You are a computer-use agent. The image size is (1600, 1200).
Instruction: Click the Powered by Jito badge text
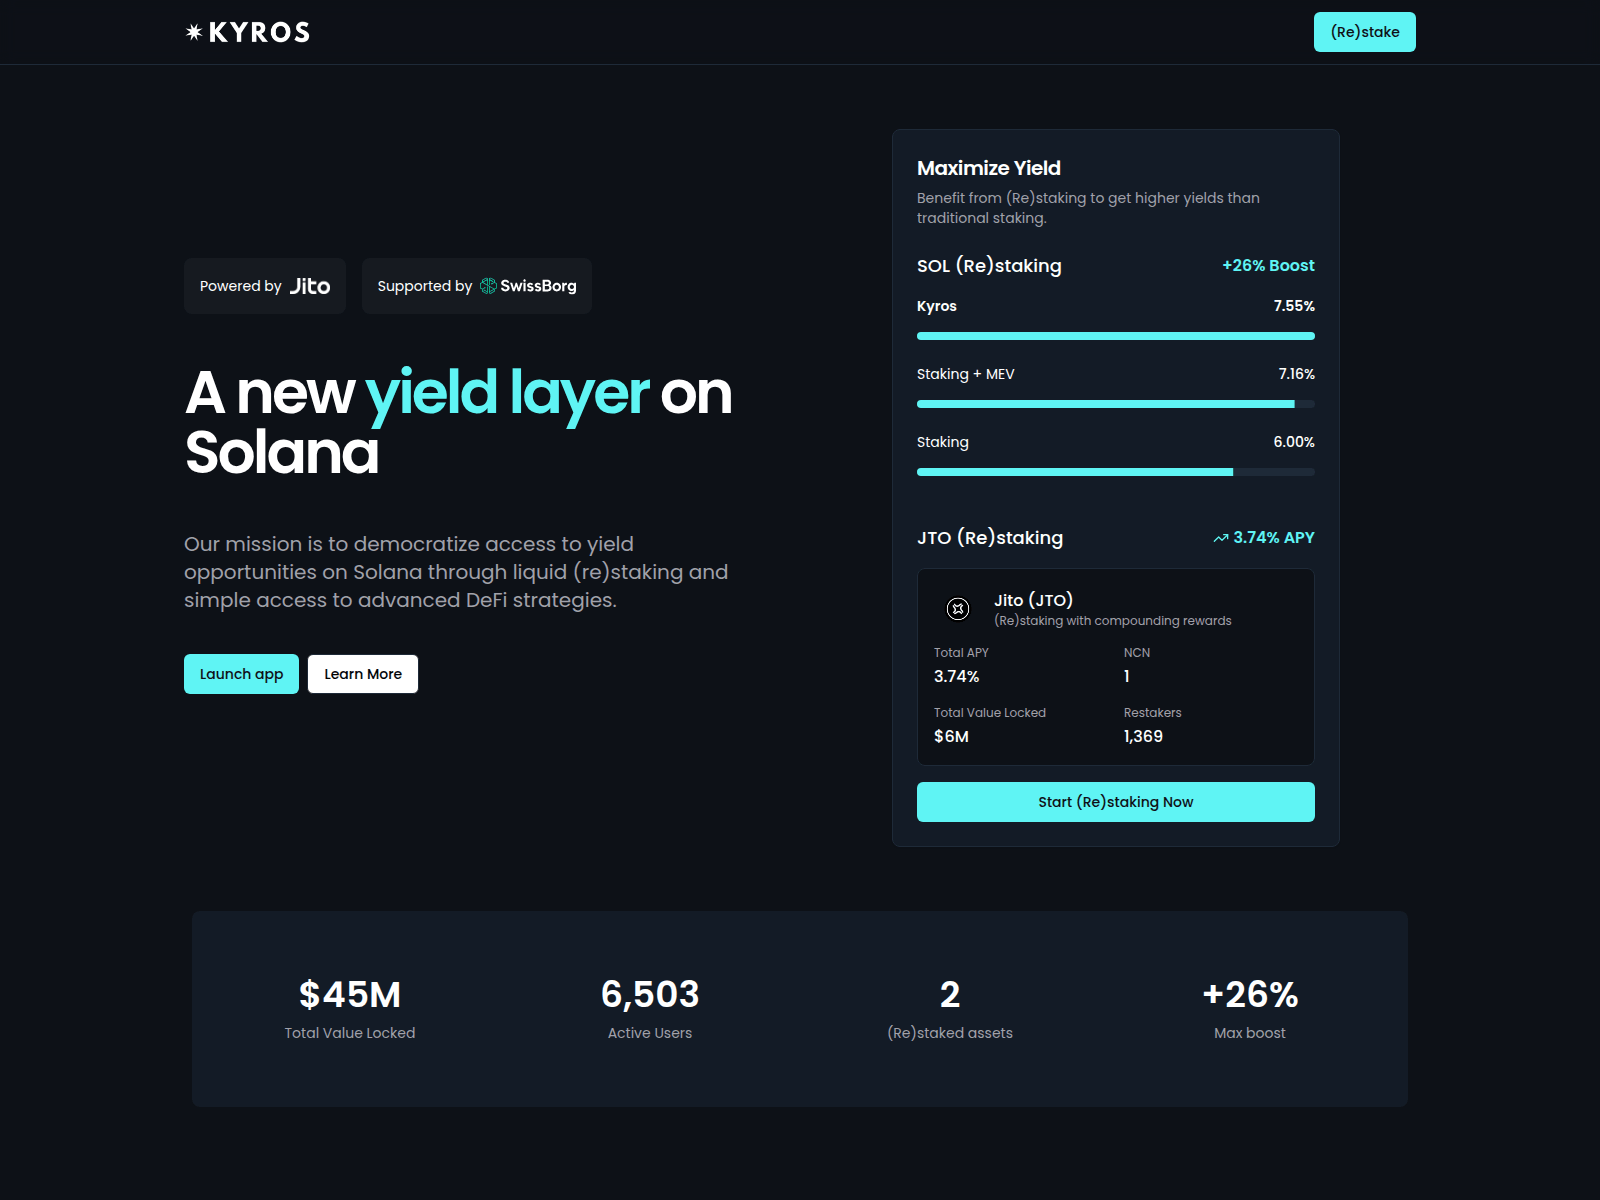[x=265, y=286]
